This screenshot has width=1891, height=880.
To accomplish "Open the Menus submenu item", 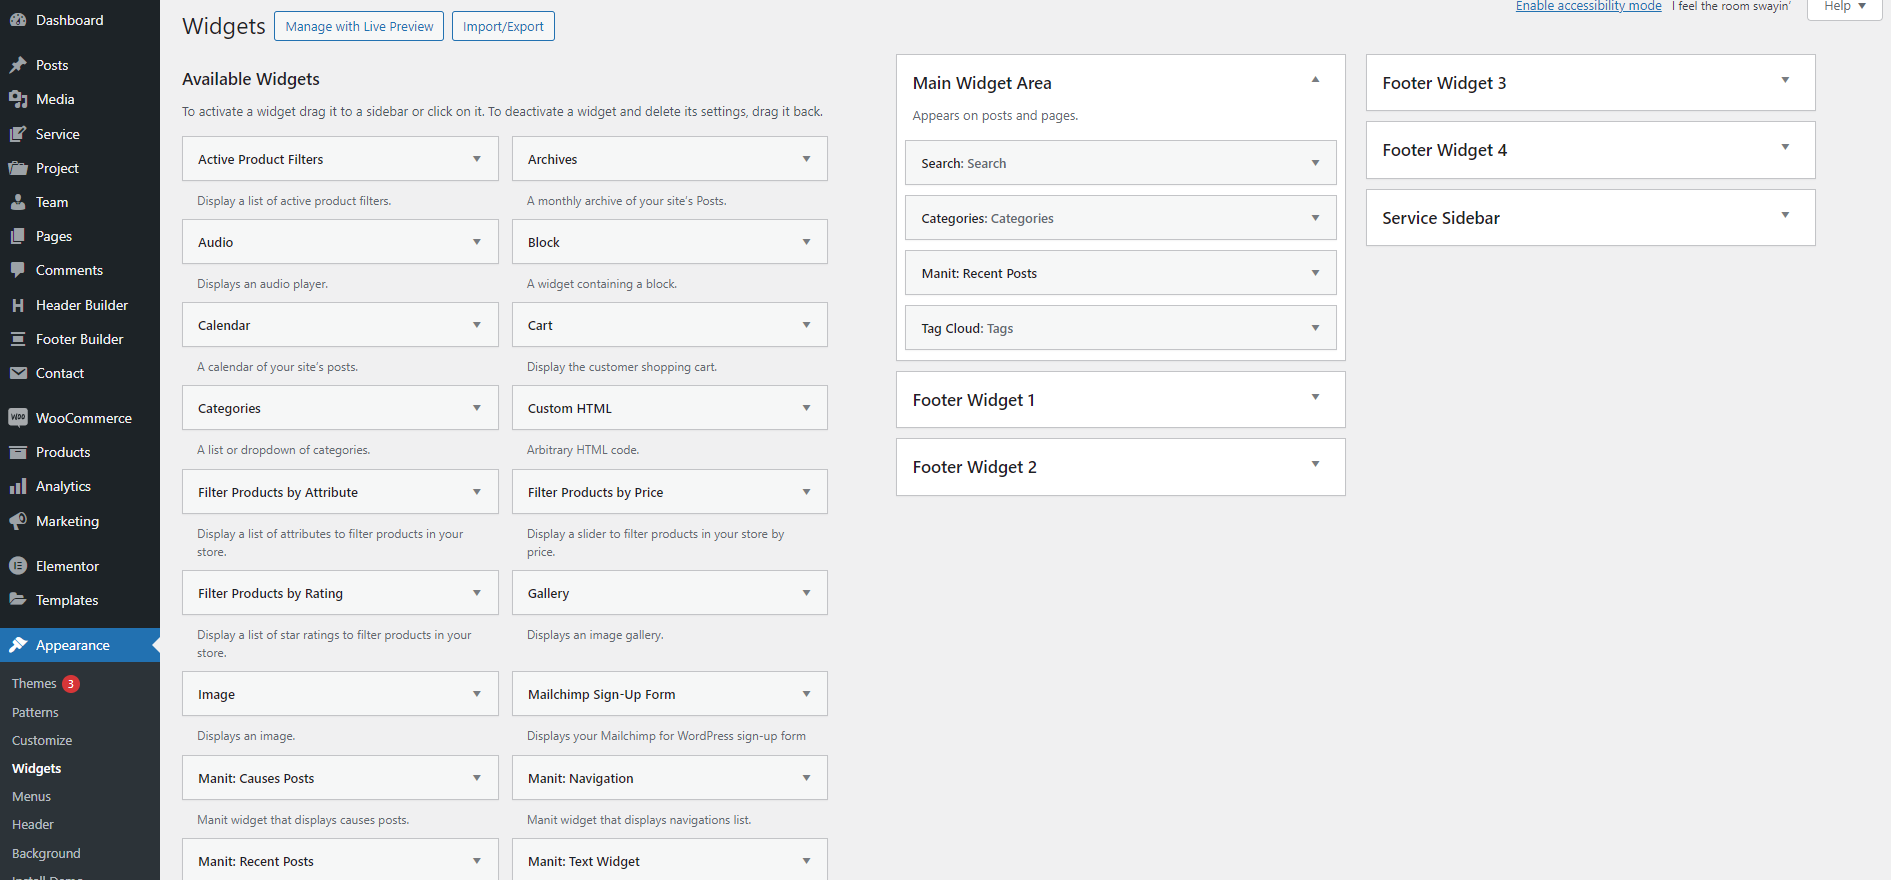I will (x=31, y=797).
